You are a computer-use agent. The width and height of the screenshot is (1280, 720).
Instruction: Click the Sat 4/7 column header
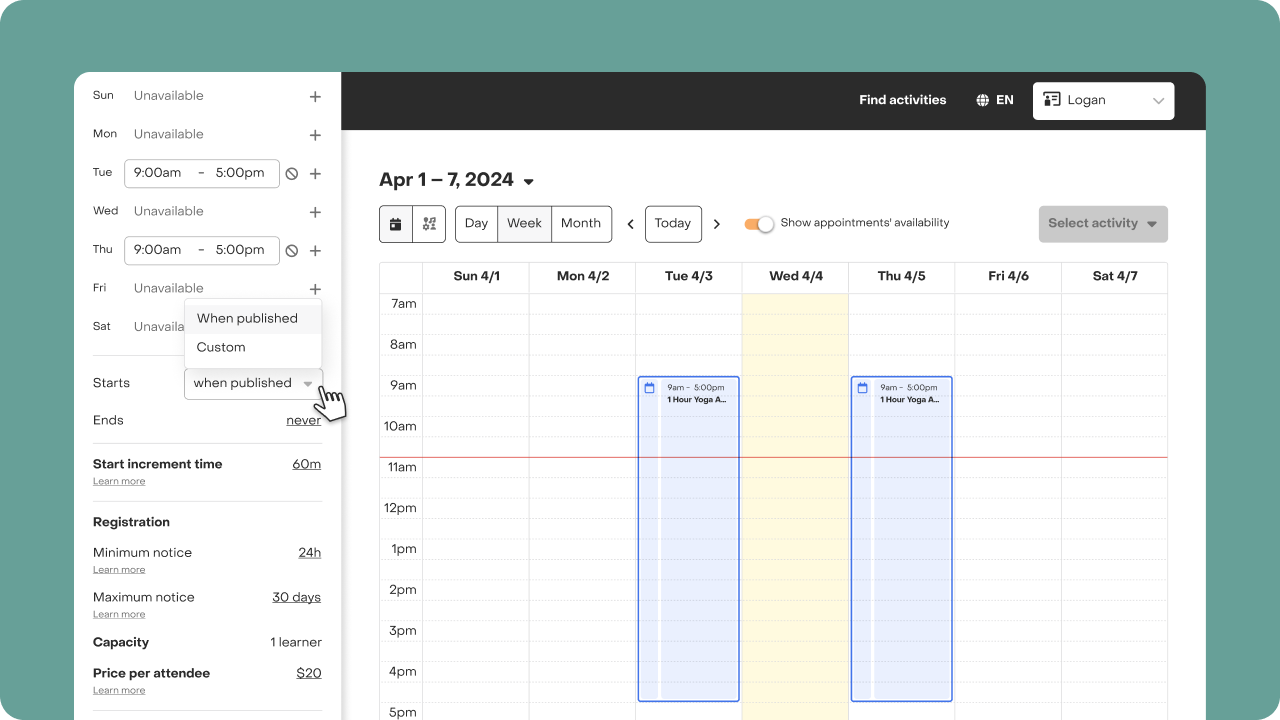click(1114, 277)
